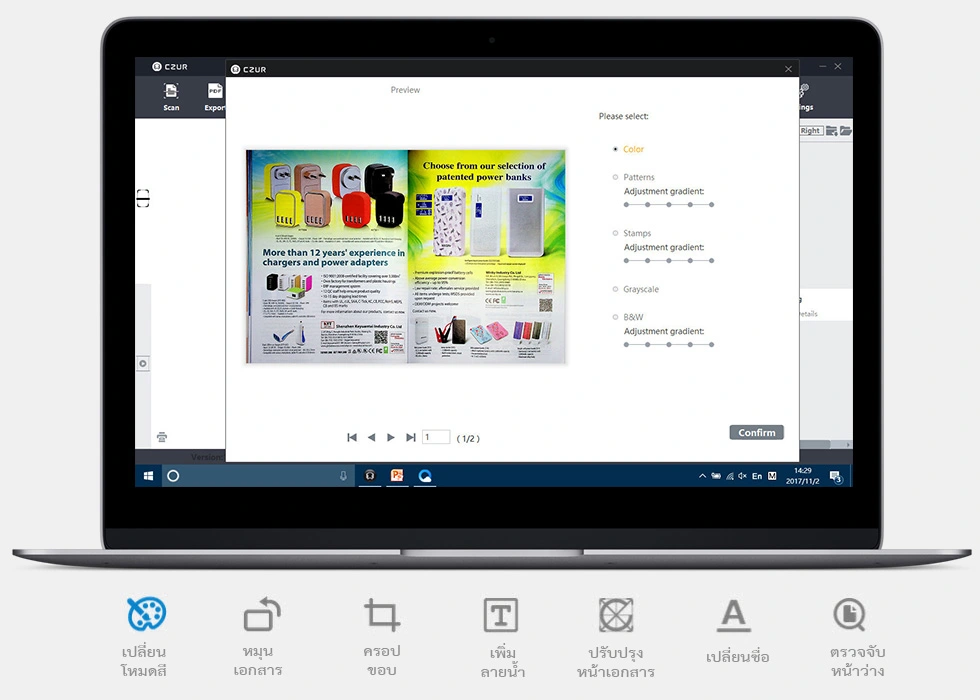Image resolution: width=980 pixels, height=700 pixels.
Task: Click the watermark text icon เพิ่มลายน้ำ
Action: [501, 614]
